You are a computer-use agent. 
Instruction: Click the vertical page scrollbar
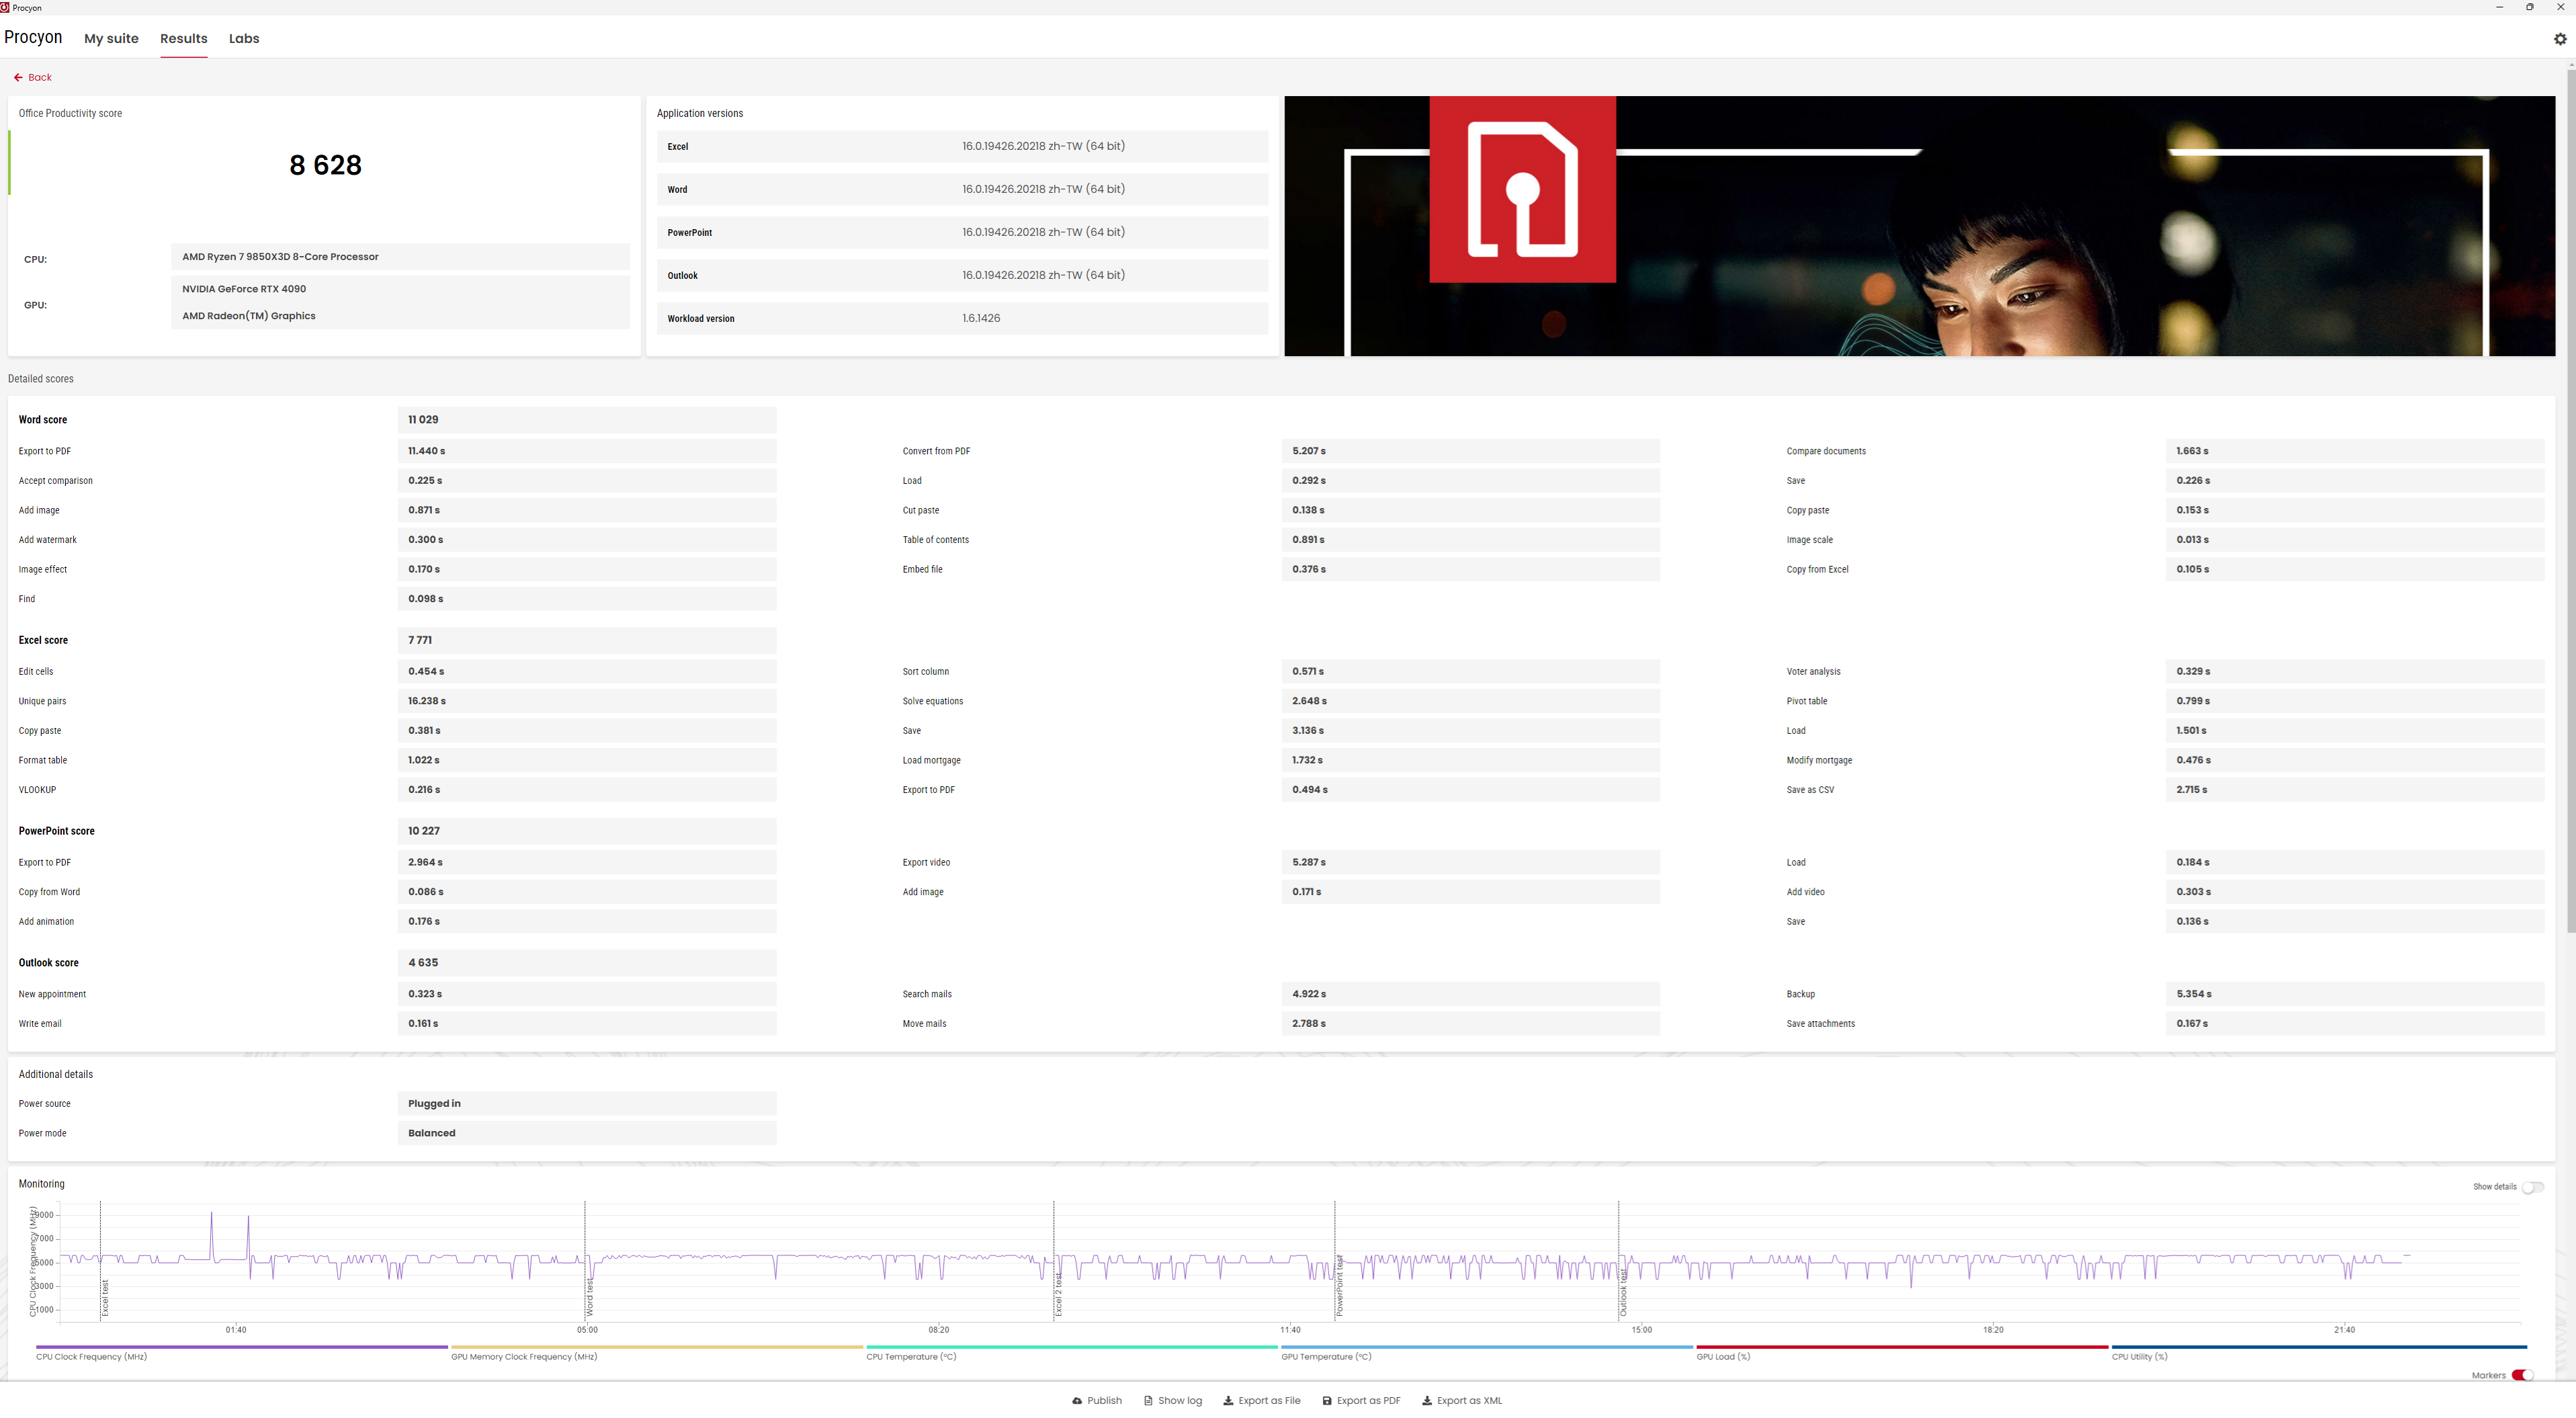(x=2570, y=500)
